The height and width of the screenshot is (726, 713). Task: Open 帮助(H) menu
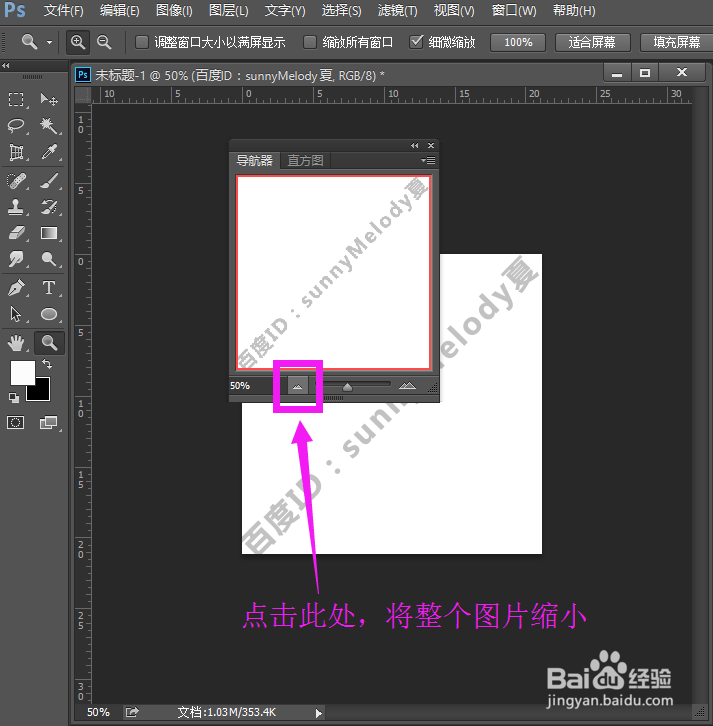(x=574, y=10)
